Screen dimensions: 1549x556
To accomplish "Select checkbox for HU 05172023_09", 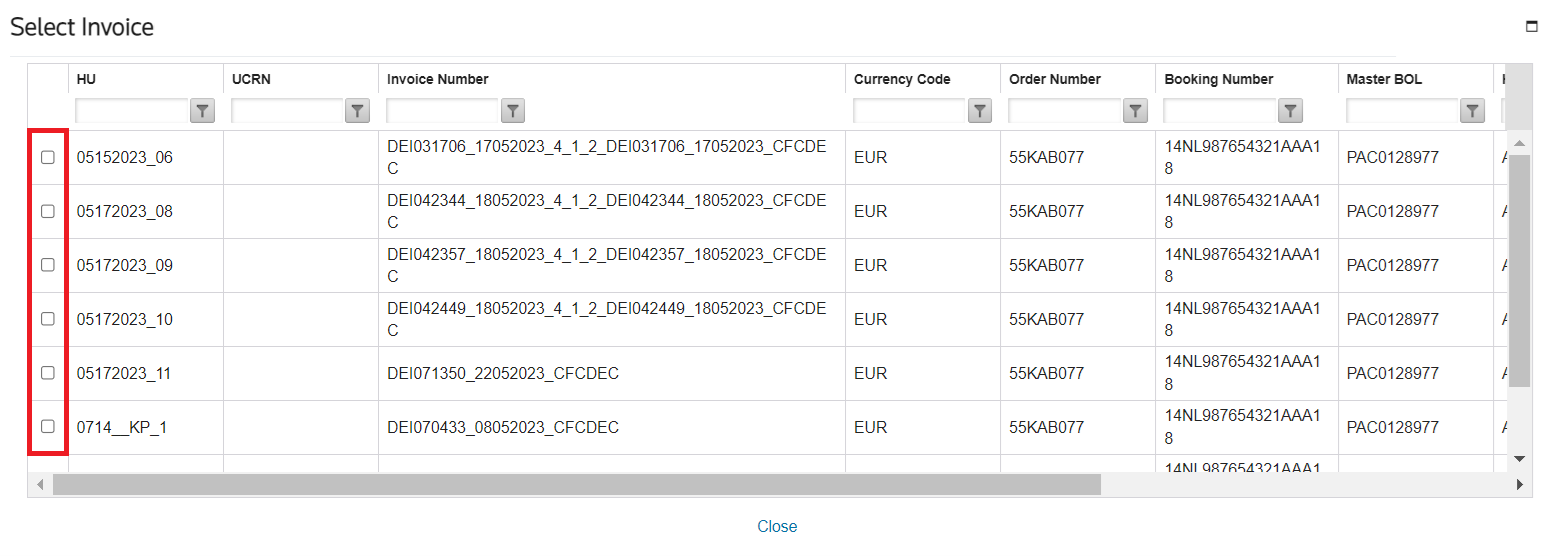I will 47,265.
